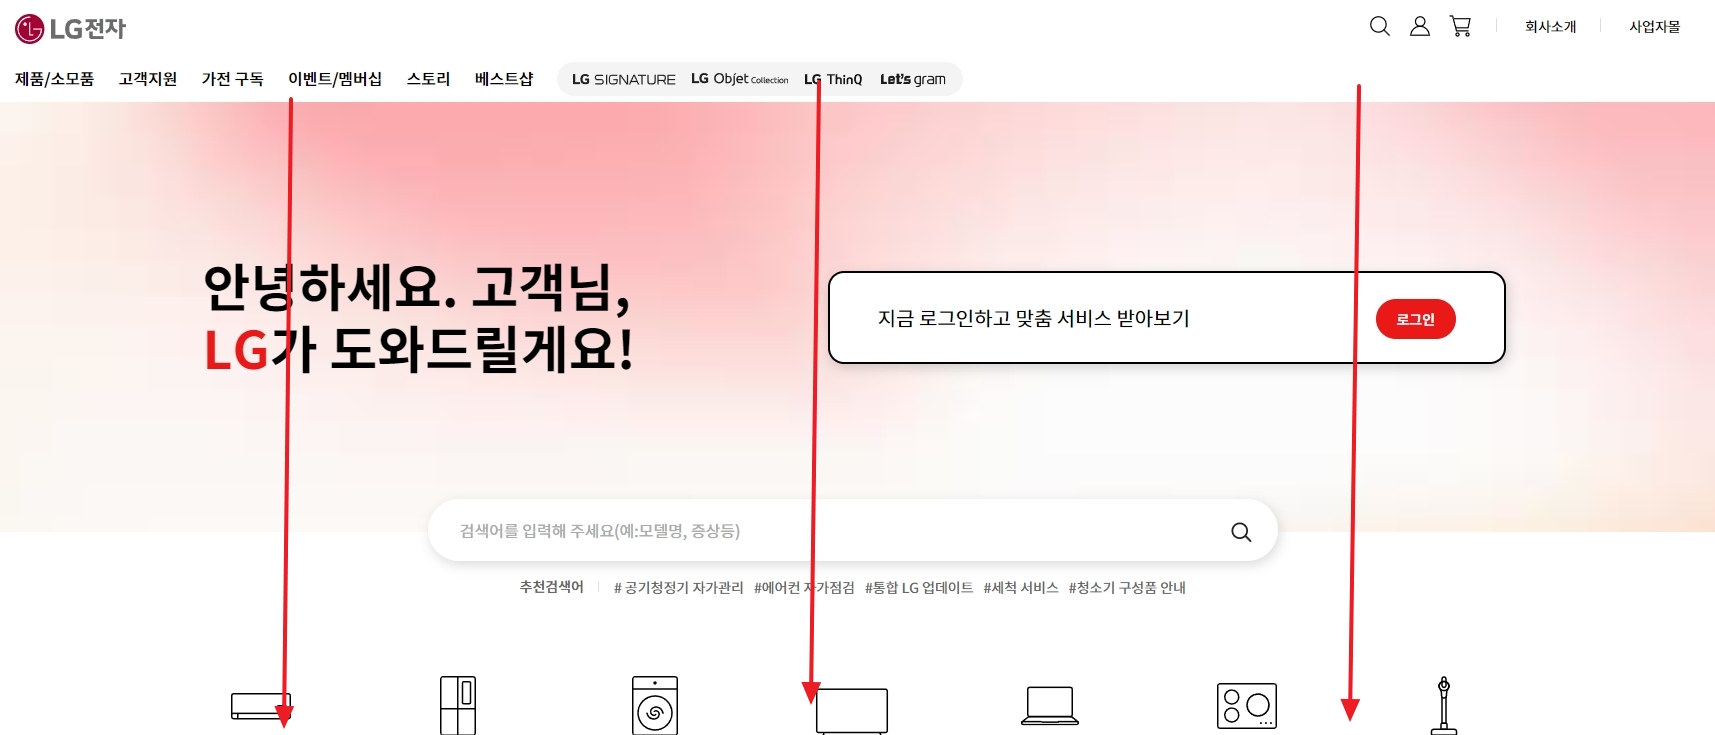
Task: Open the 가전 구독 menu
Action: click(x=233, y=79)
